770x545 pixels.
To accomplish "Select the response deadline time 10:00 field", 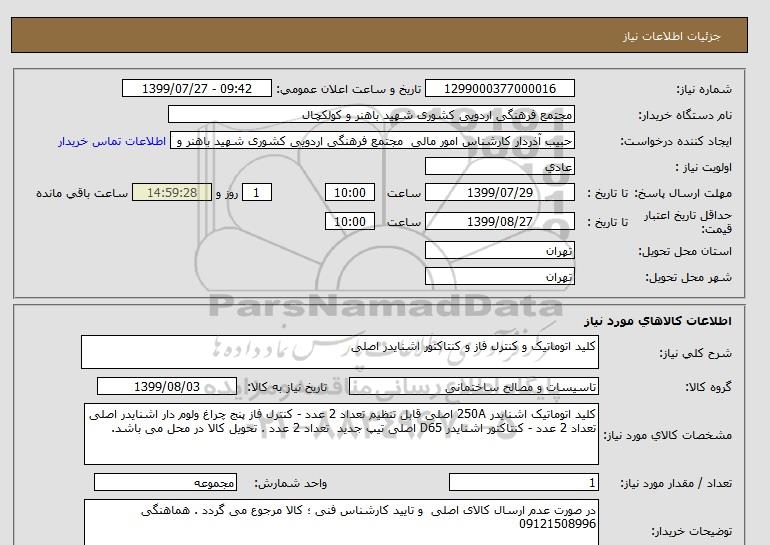I will 350,192.
